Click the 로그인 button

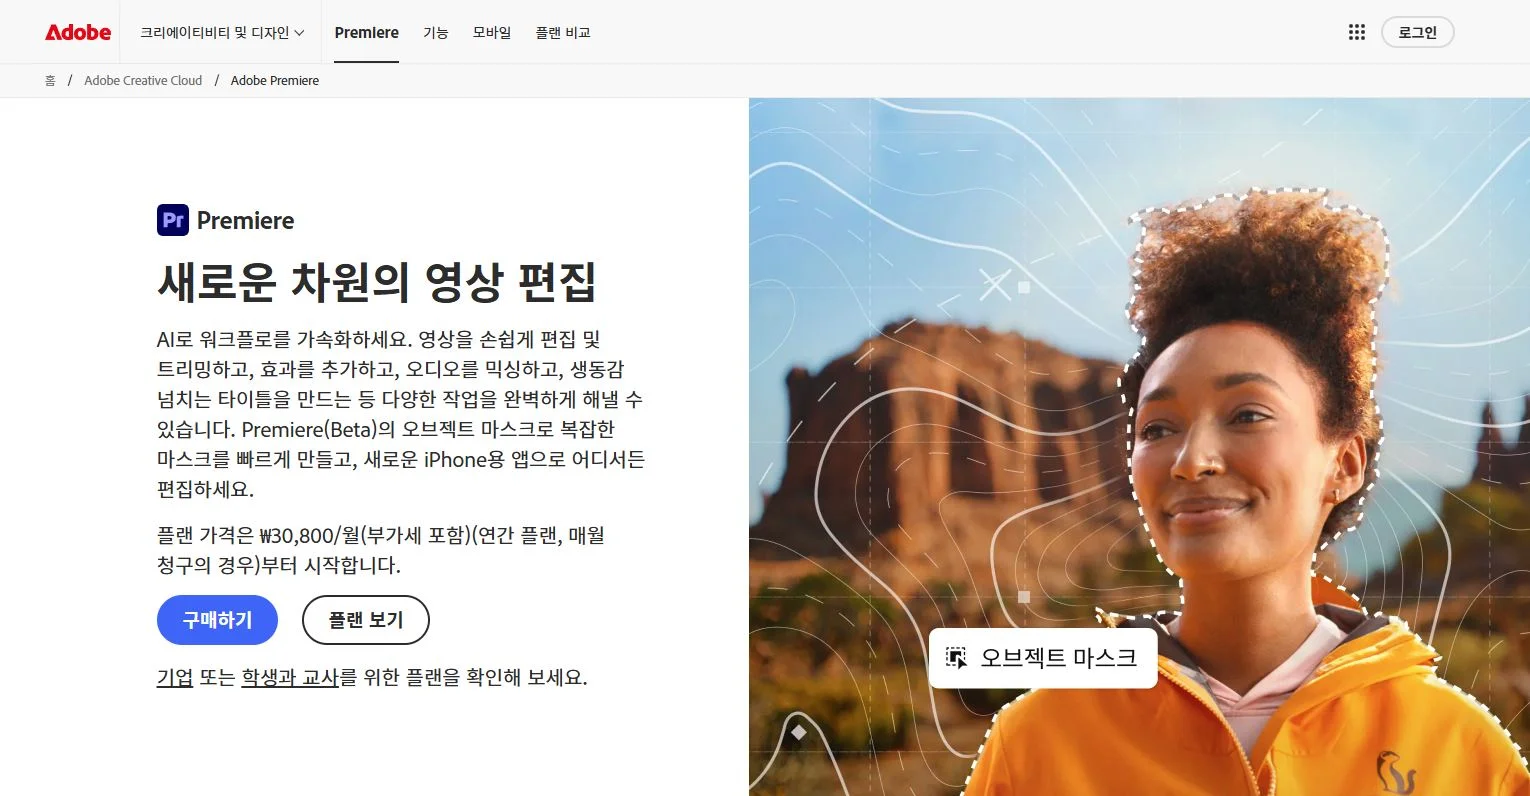(1417, 32)
